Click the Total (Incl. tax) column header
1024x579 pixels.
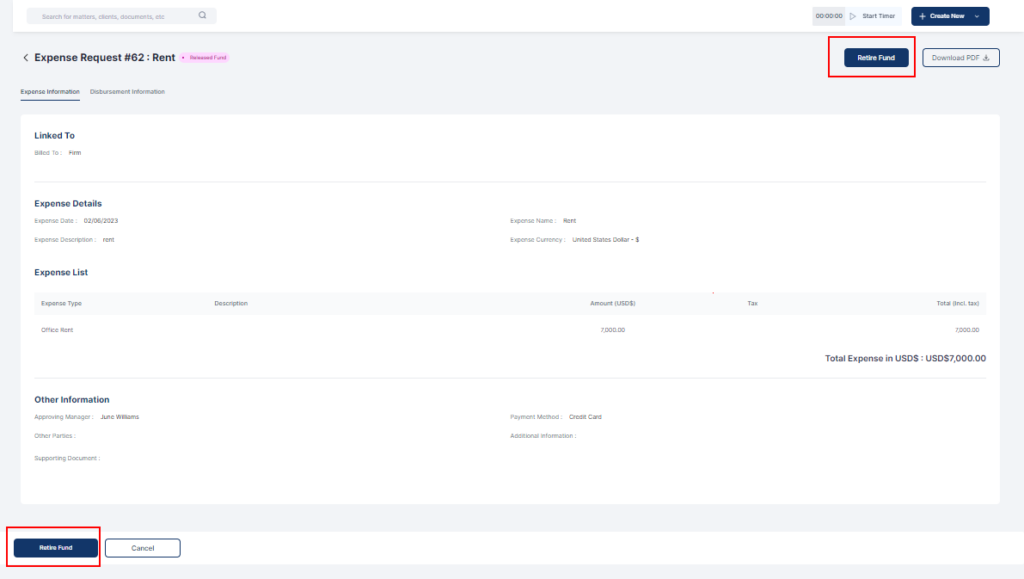957,303
